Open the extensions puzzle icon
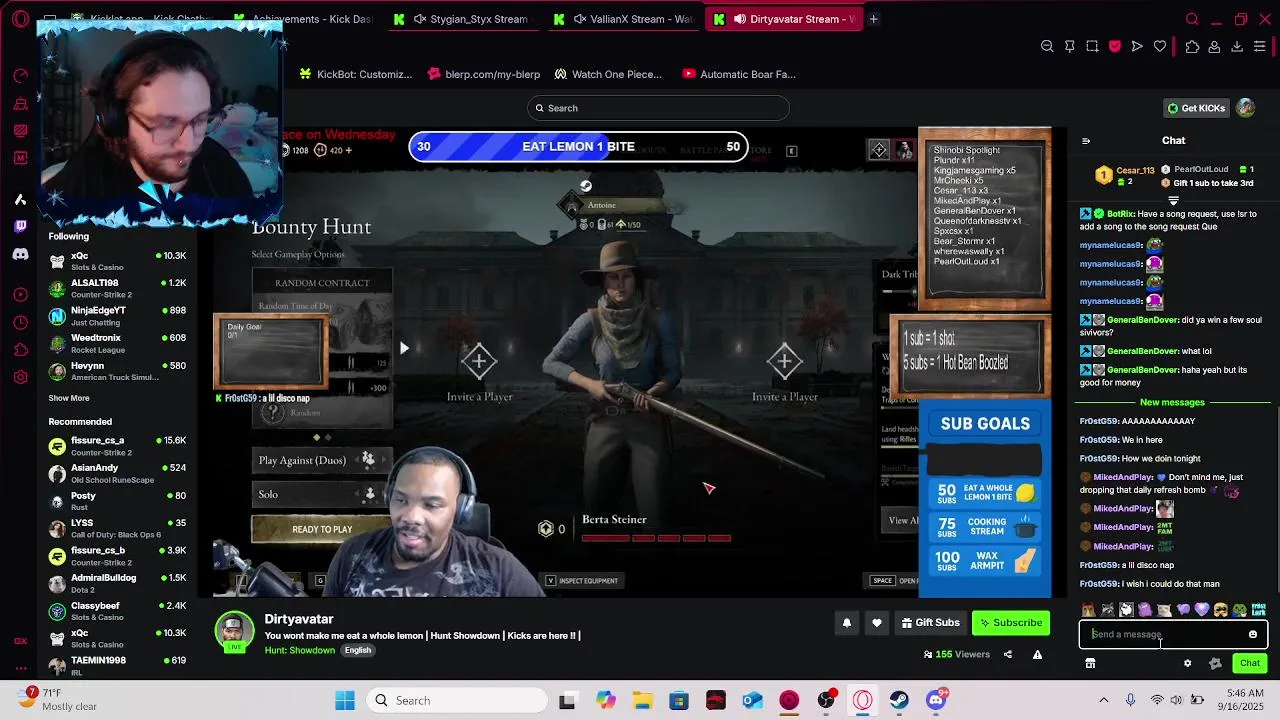This screenshot has height=720, width=1280. point(1192,46)
